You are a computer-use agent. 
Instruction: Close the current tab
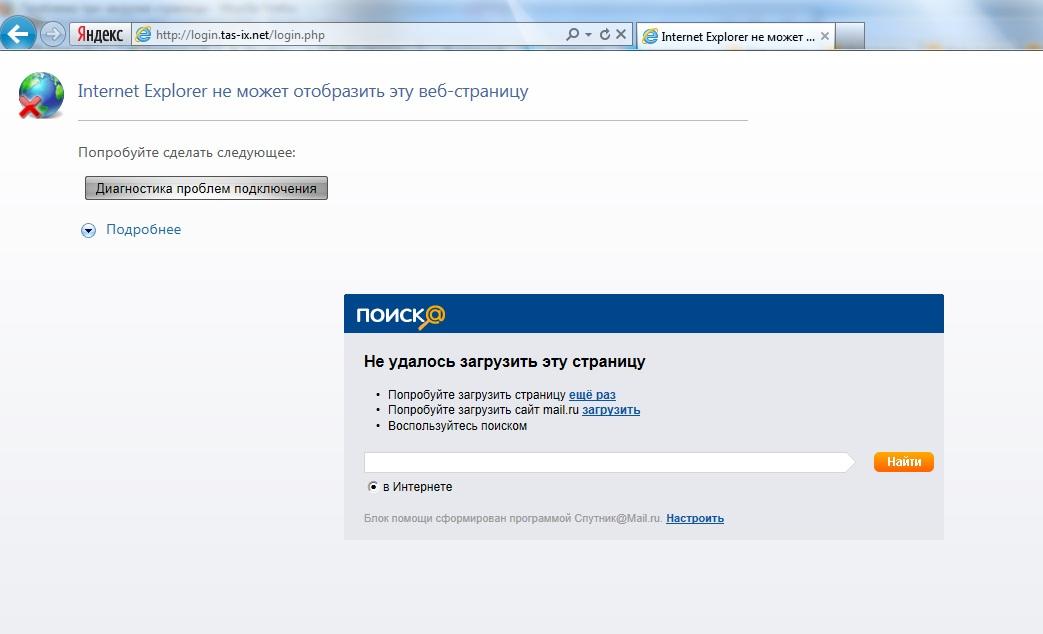pos(825,37)
